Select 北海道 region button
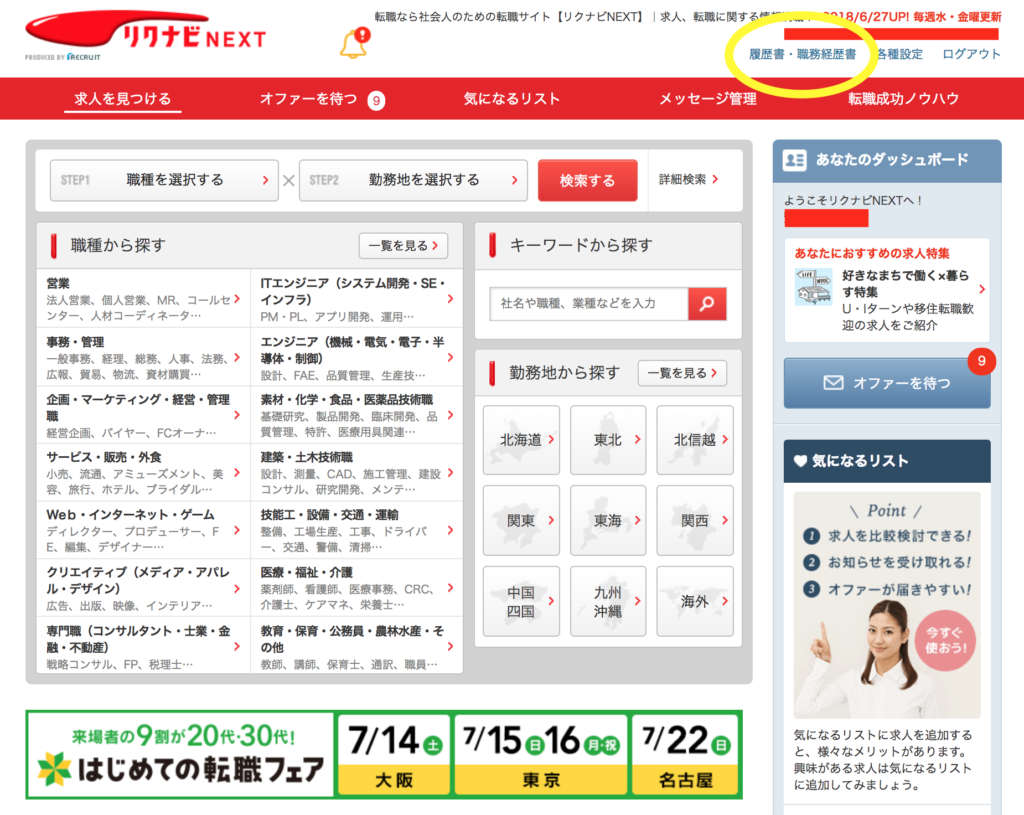 521,440
